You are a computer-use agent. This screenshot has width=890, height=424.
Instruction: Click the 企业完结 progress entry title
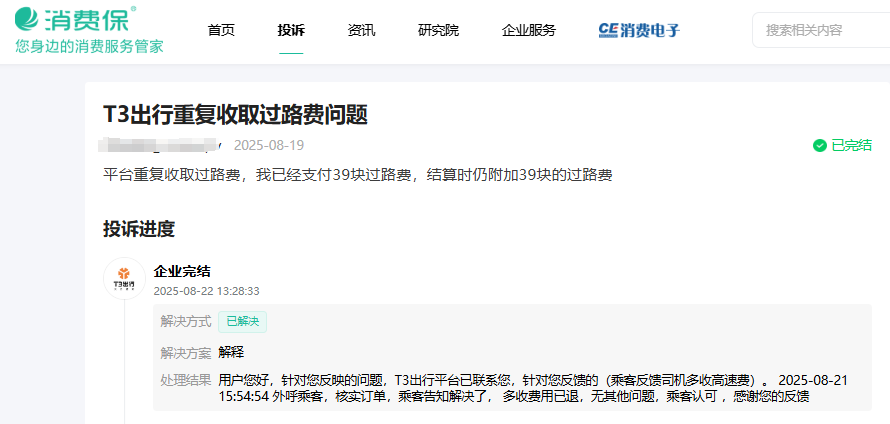(182, 271)
